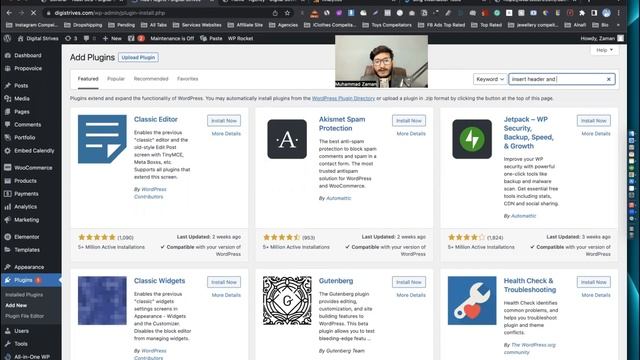The width and height of the screenshot is (640, 360).
Task: Click the WordPress logo in admin bar
Action: click(7, 38)
